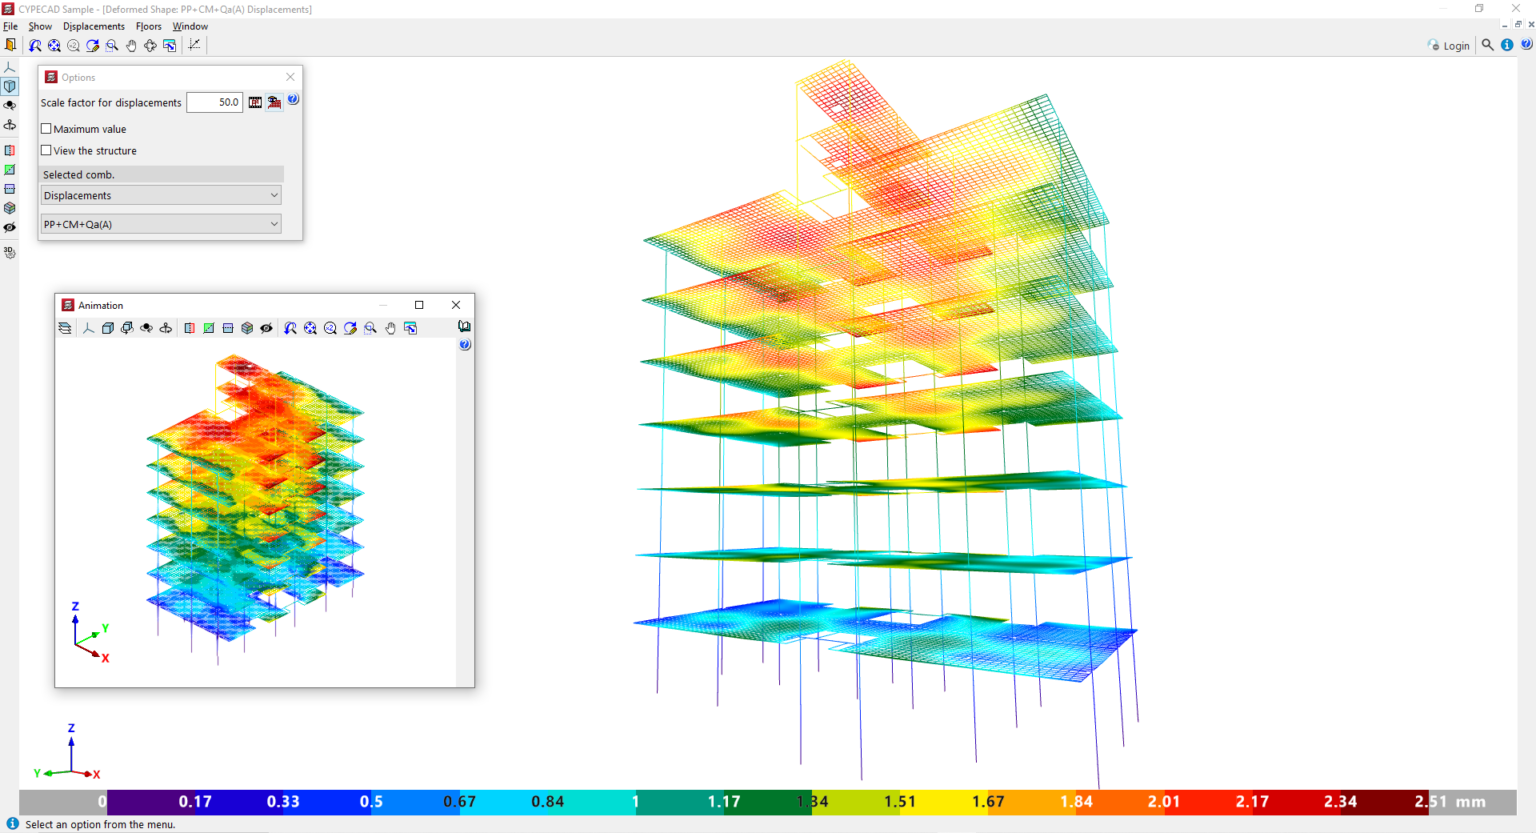Open the Show menu
This screenshot has width=1536, height=833.
tap(40, 26)
